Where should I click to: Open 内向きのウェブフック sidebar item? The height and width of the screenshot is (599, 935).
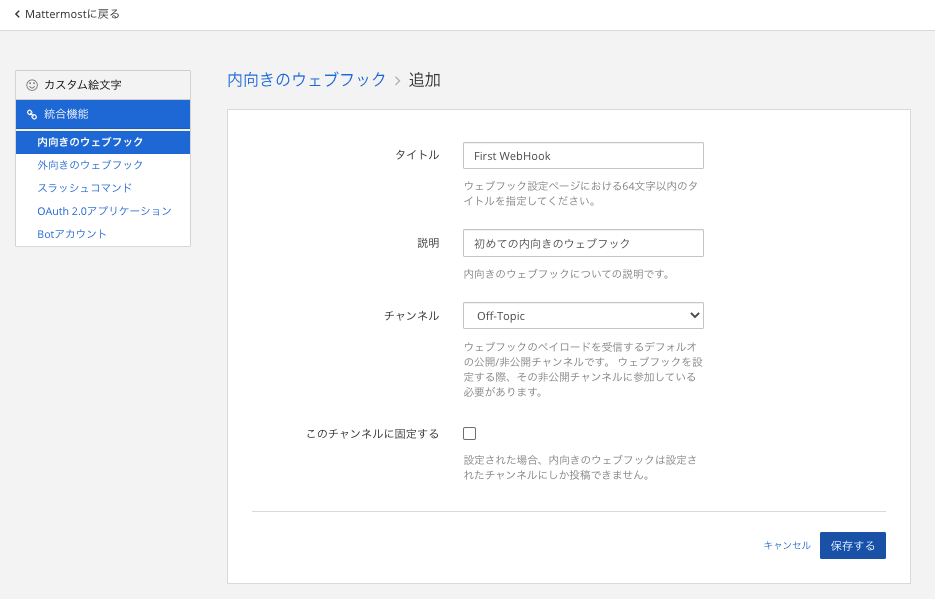tap(103, 142)
